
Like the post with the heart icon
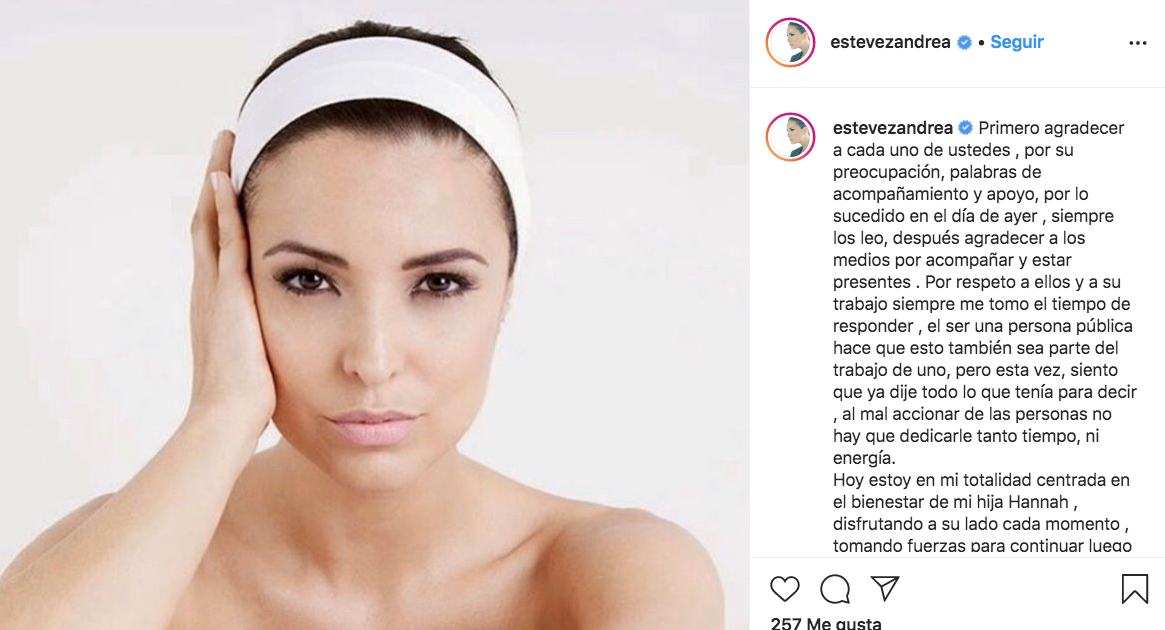(785, 589)
